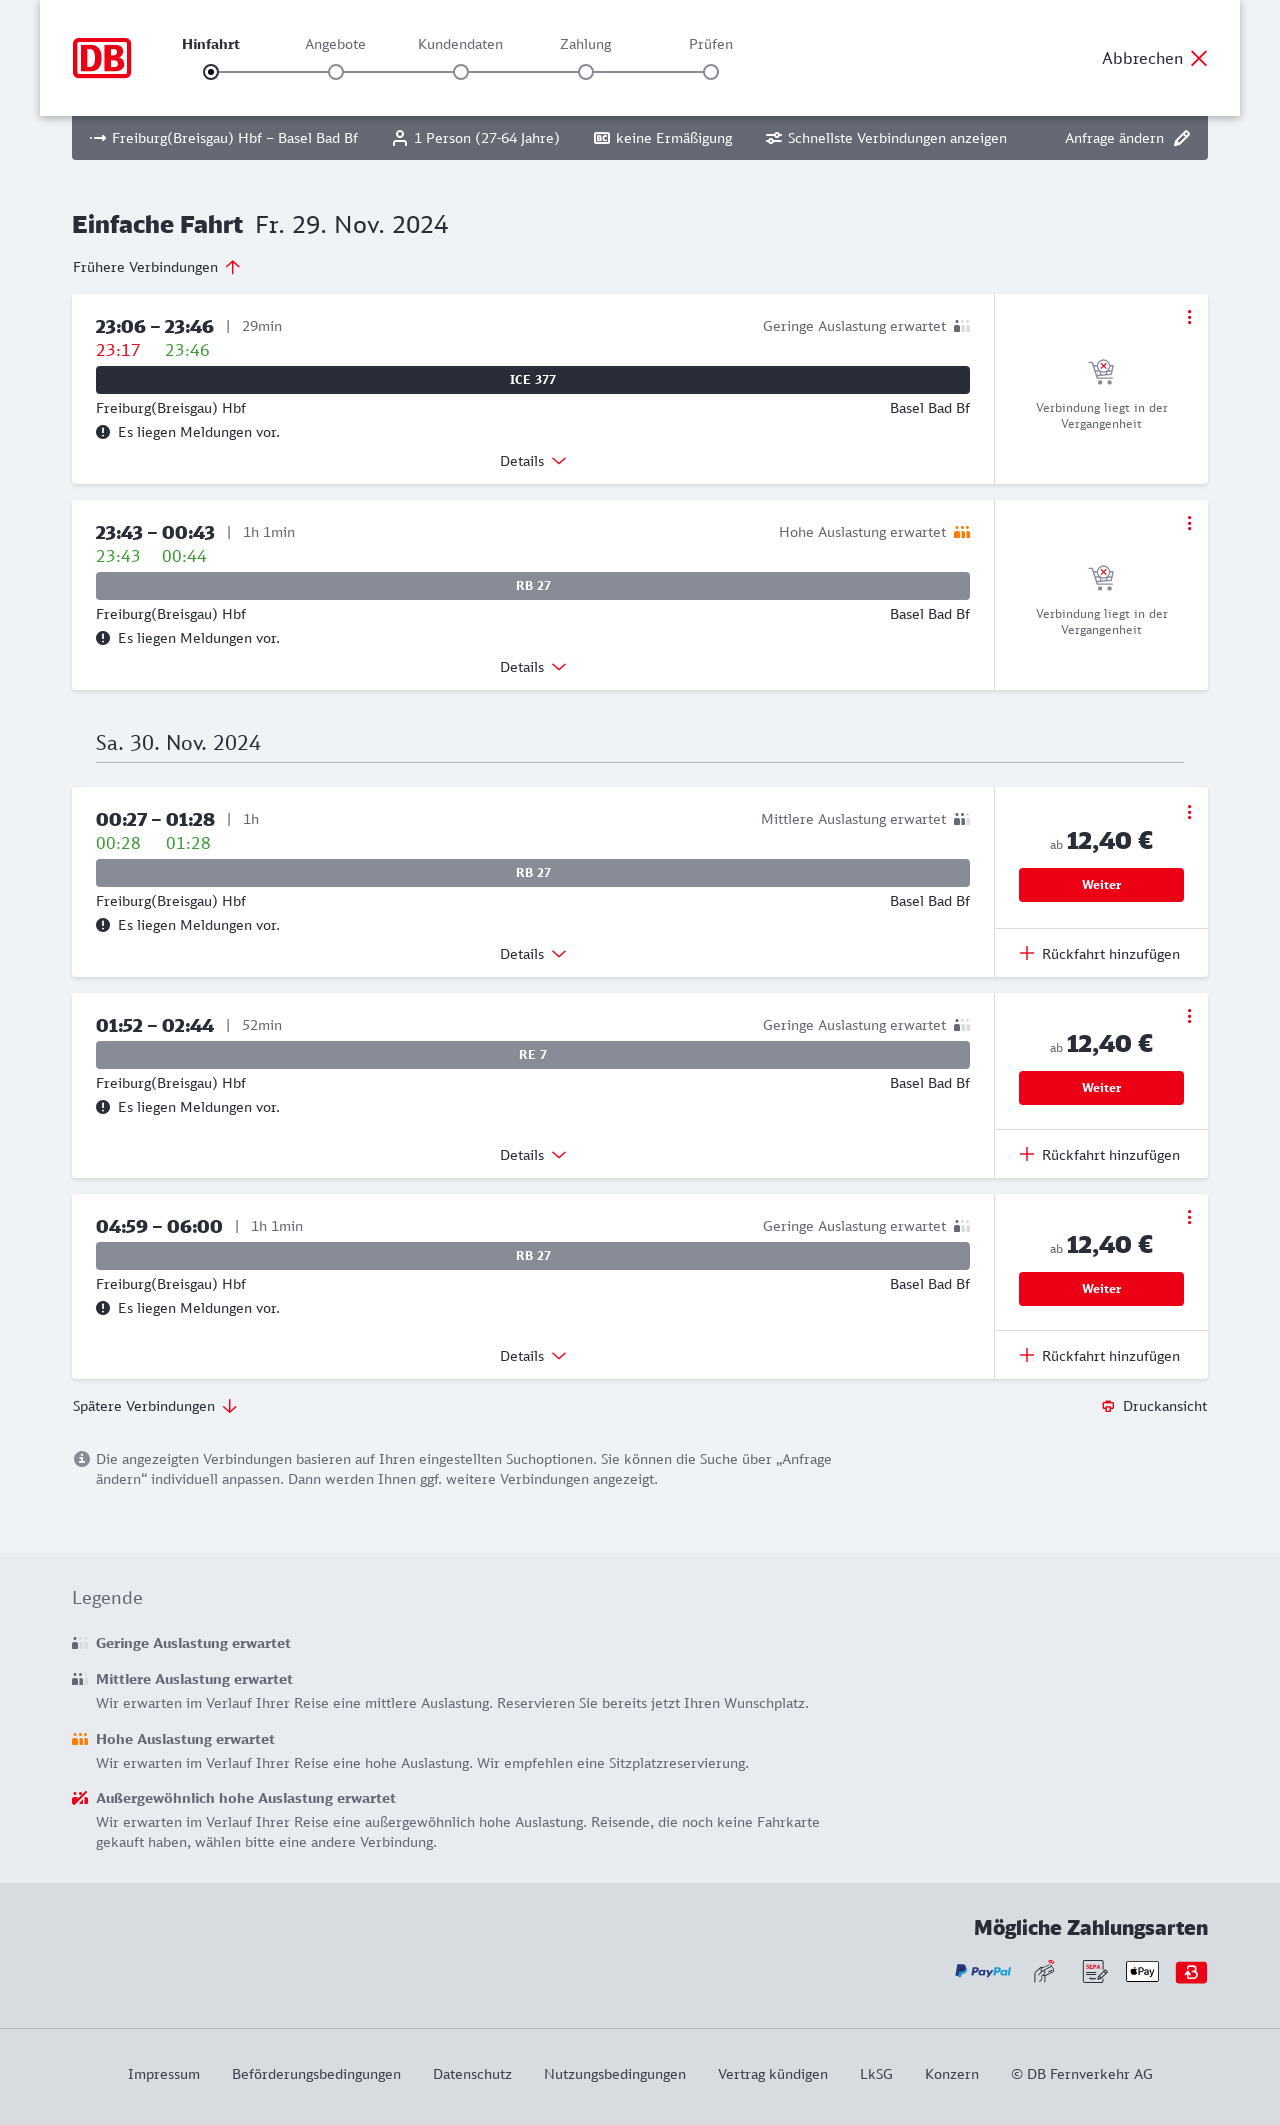This screenshot has height=2125, width=1280.
Task: Click the up arrow for Frühere Verbindungen
Action: click(233, 267)
